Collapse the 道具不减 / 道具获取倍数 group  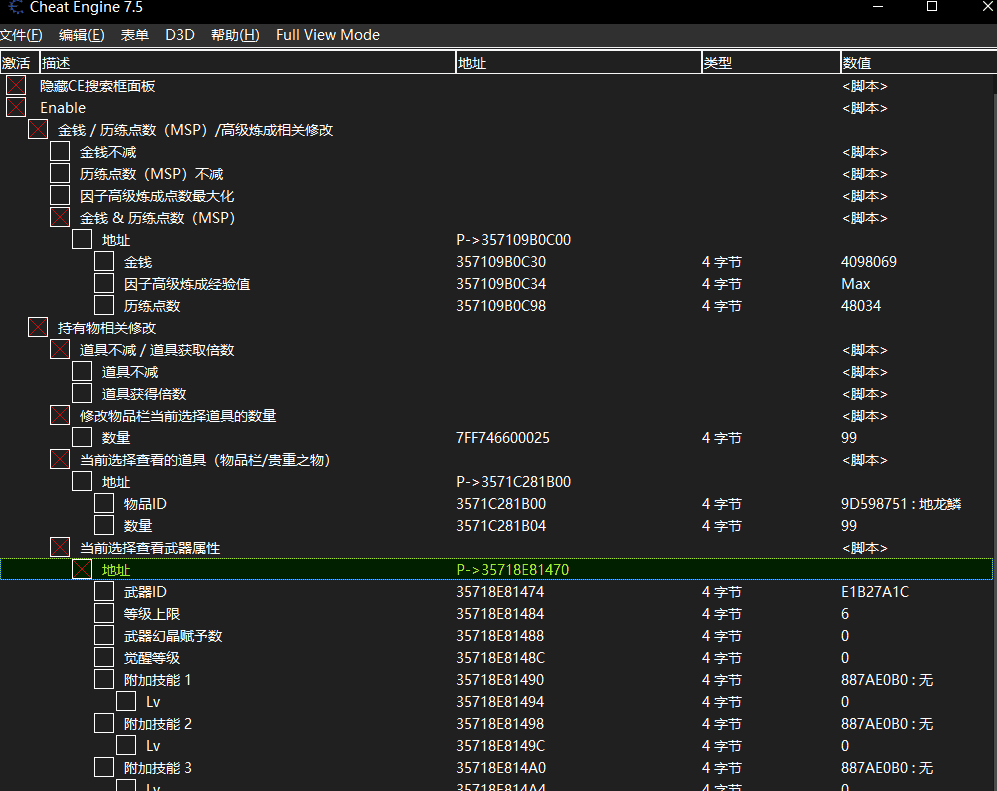tap(60, 350)
